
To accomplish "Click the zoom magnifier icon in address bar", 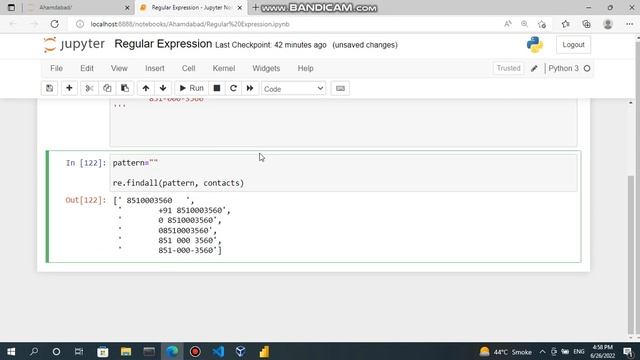I will pos(524,24).
